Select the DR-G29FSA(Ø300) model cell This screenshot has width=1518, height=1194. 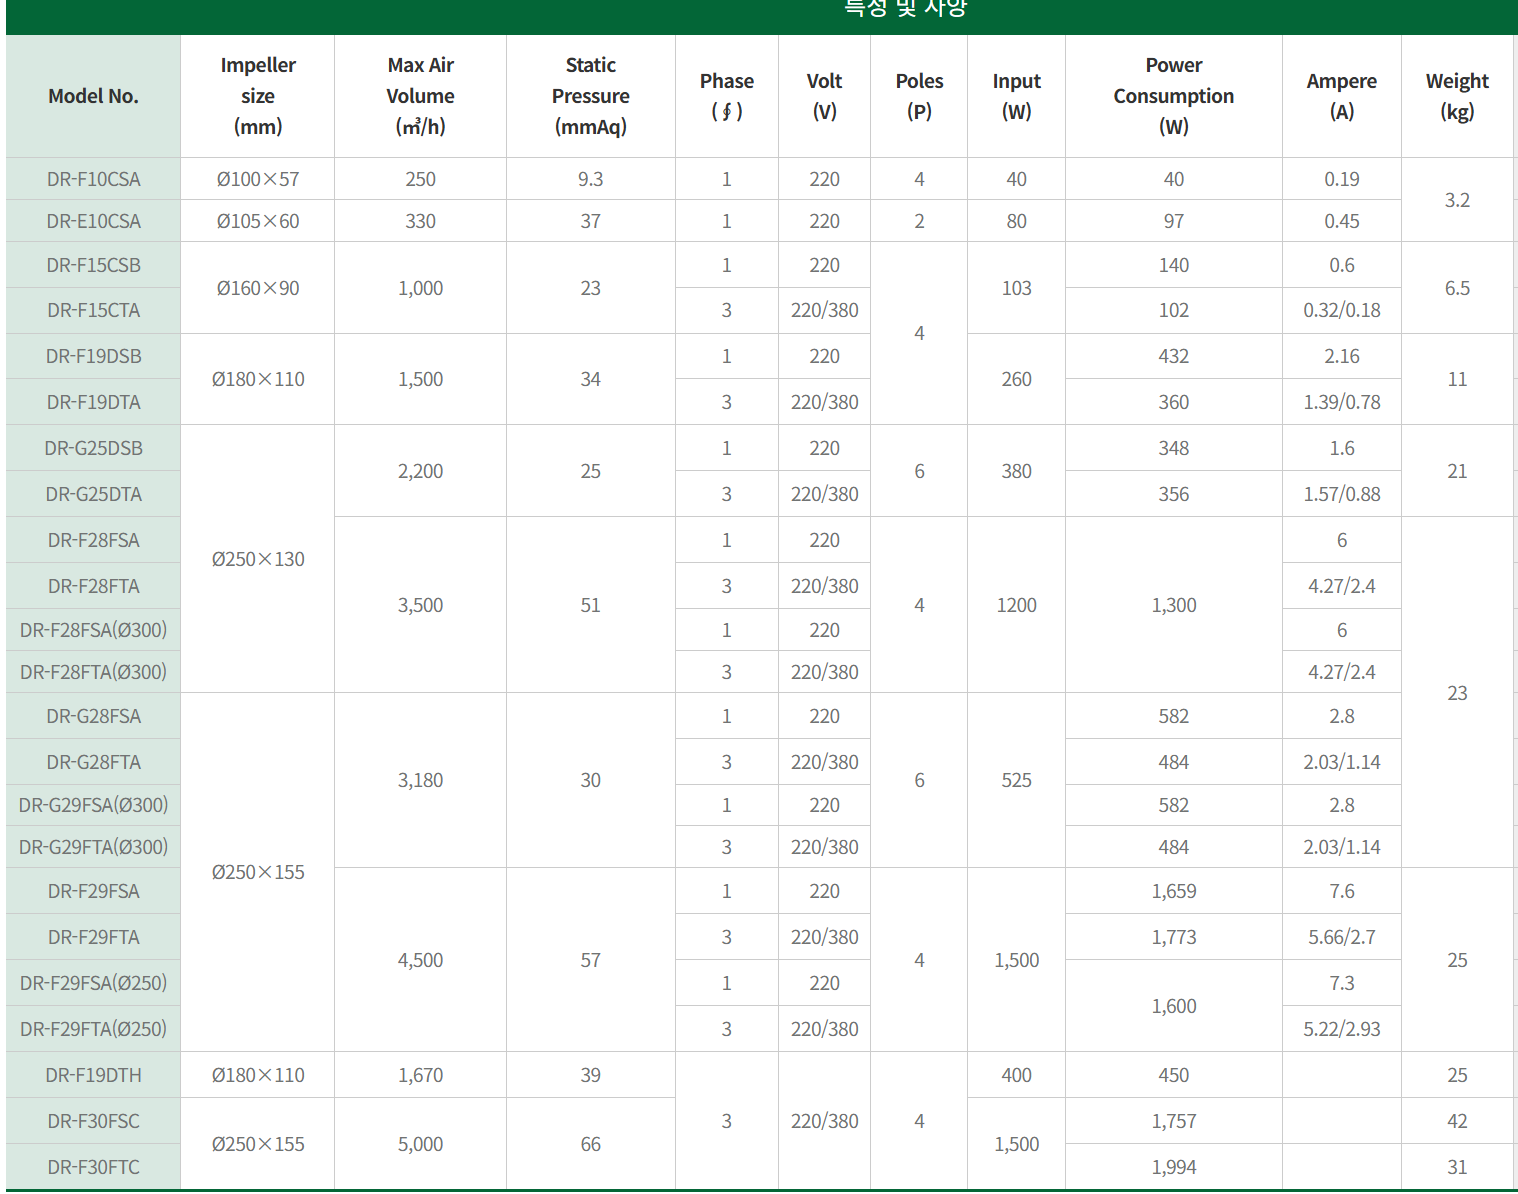93,805
